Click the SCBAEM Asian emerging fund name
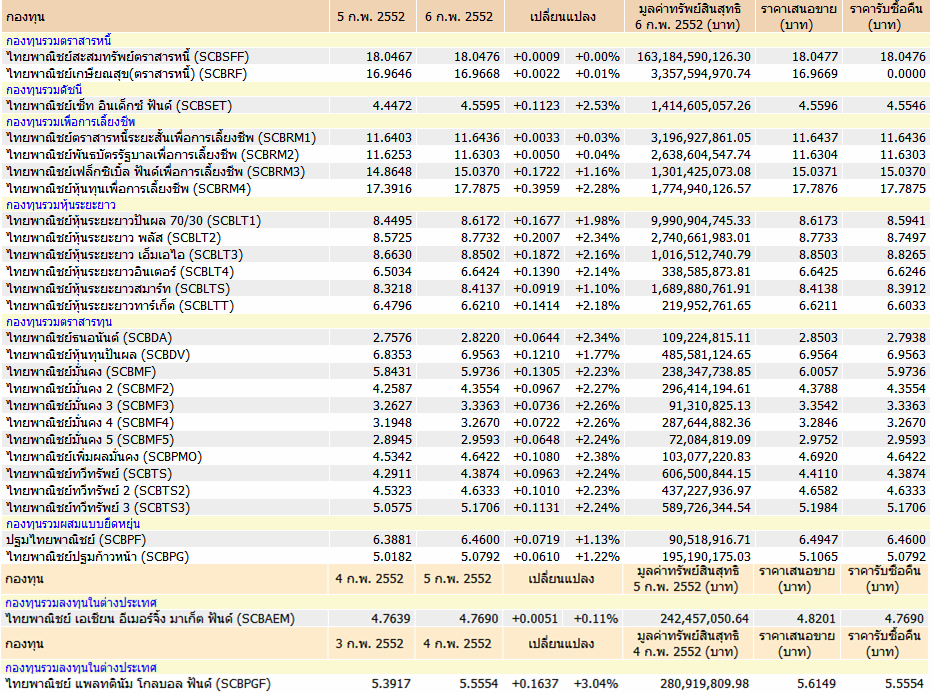This screenshot has height=693, width=934. click(x=150, y=619)
